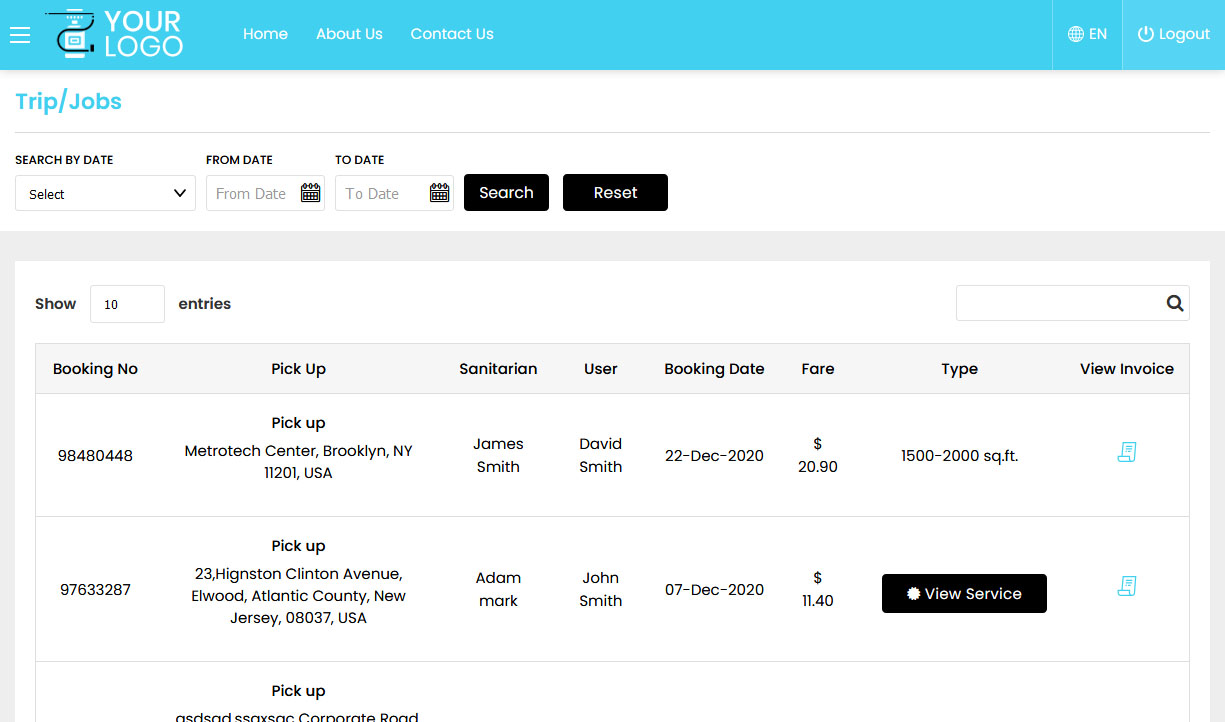Click the table search magnifier icon
This screenshot has height=722, width=1225.
pos(1175,303)
